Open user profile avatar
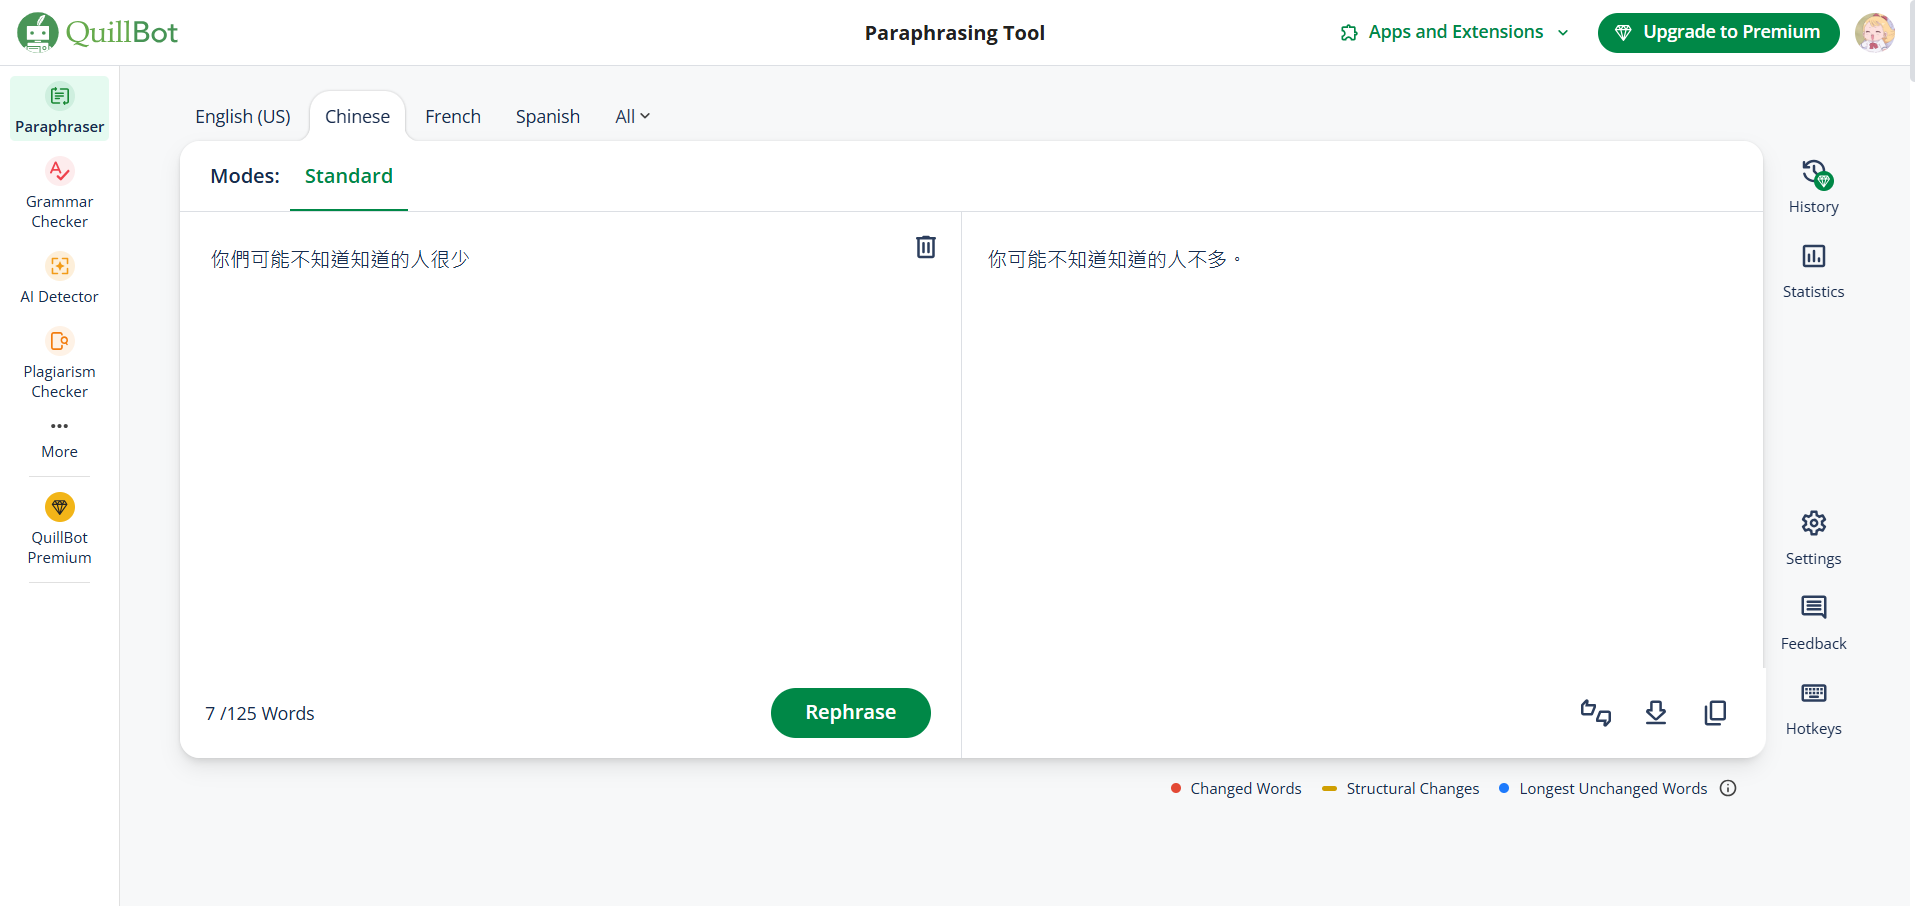This screenshot has height=906, width=1915. point(1875,33)
